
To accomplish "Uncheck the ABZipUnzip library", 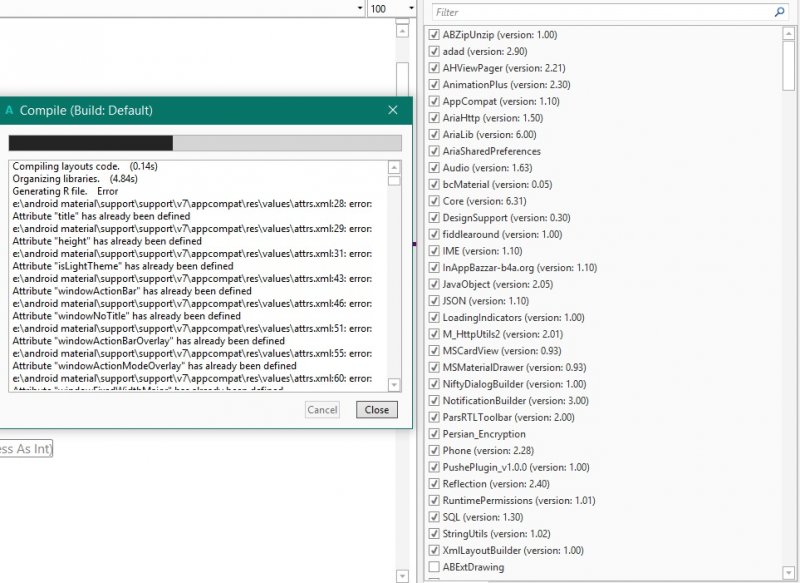I will 433,35.
